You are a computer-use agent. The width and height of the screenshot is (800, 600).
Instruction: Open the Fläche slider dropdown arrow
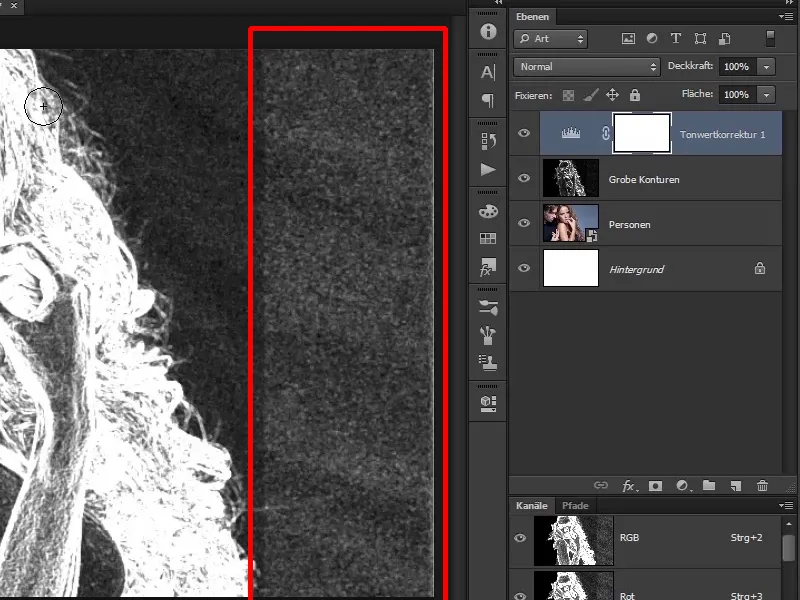[x=766, y=95]
